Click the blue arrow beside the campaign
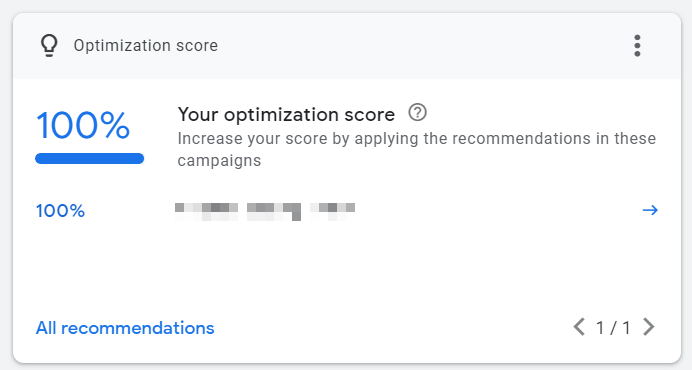692x370 pixels. 650,210
